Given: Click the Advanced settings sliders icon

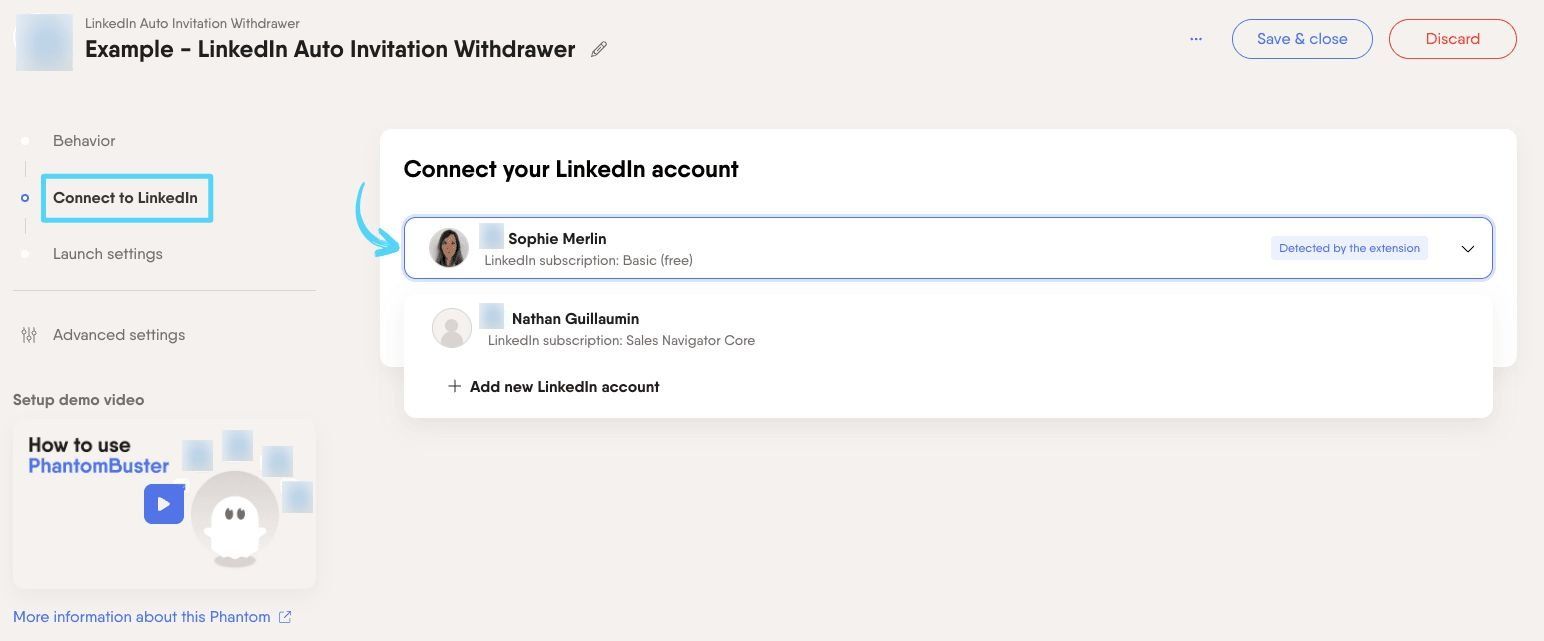Looking at the screenshot, I should (29, 335).
